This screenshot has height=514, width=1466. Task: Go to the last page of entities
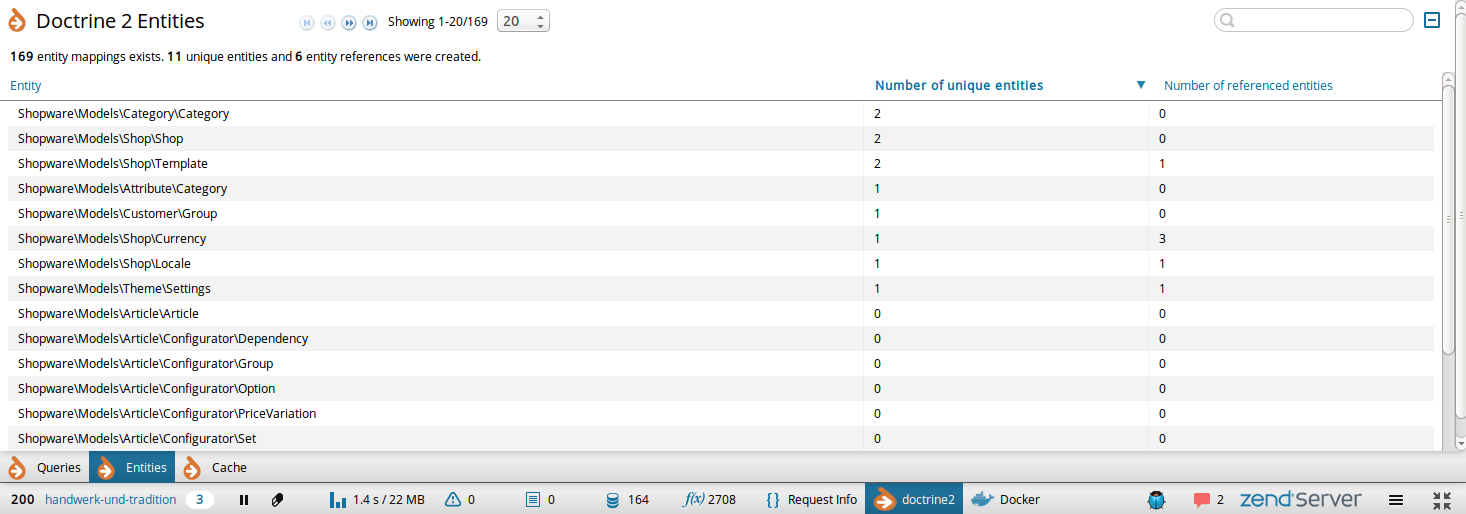(x=370, y=22)
